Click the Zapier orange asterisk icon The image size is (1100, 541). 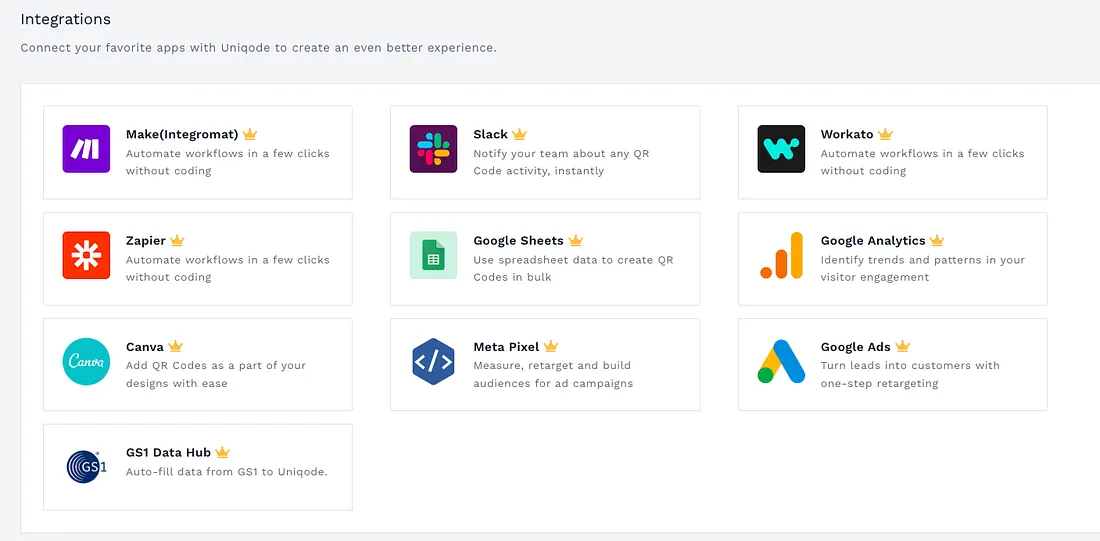86,255
